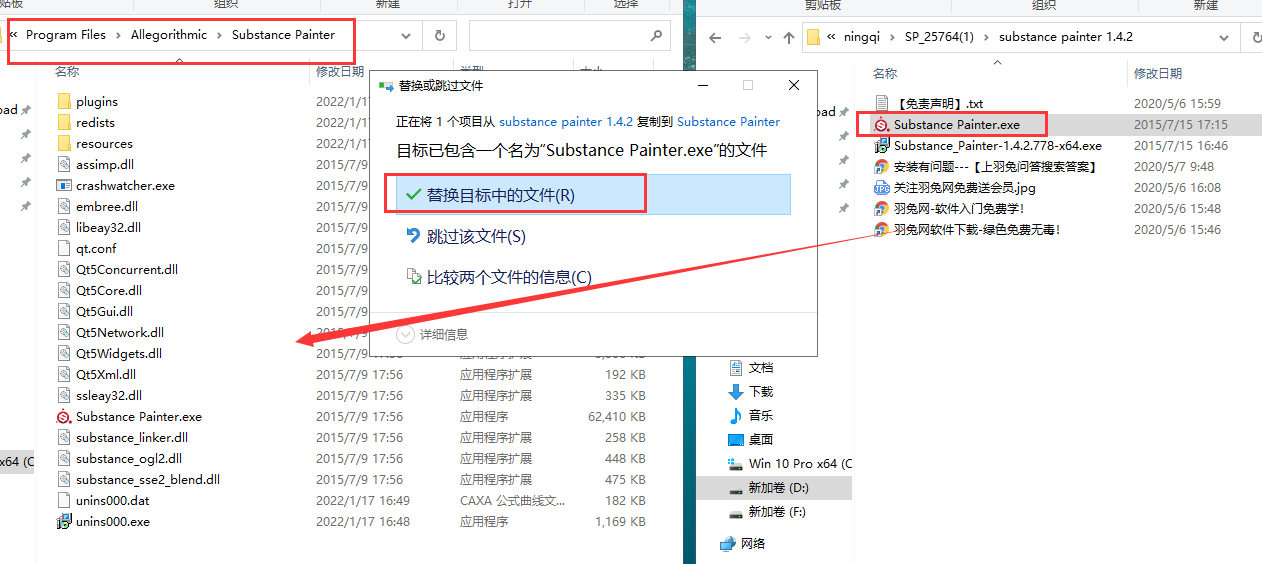The width and height of the screenshot is (1262, 564).
Task: Select the unins000.exe installer icon
Action: tap(64, 521)
